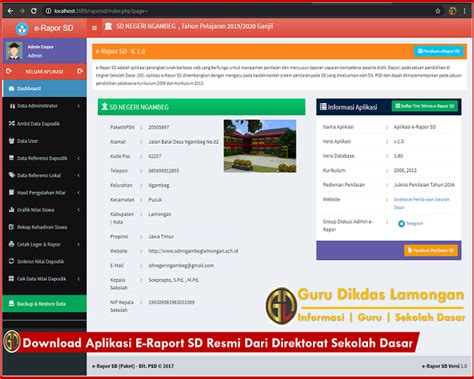
Task: Bookmark page with the star icon
Action: (x=438, y=11)
